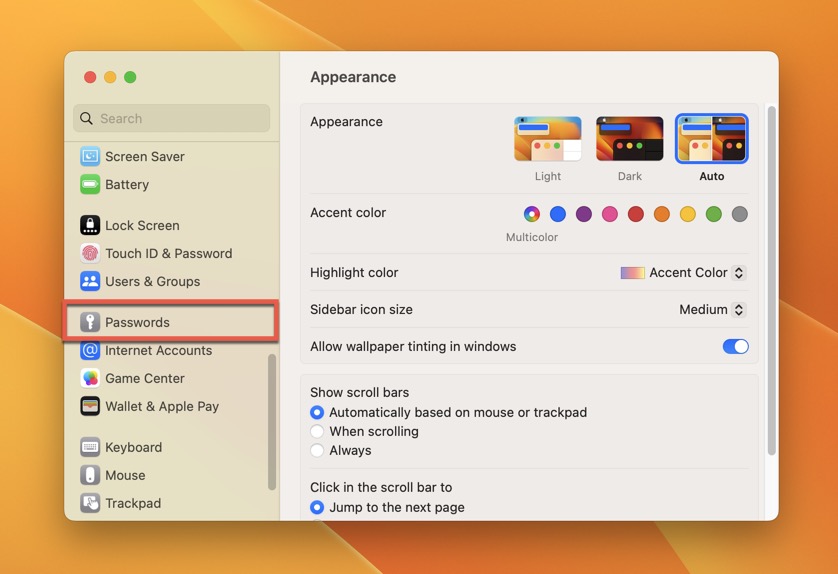Click the Mouse icon in sidebar

pyautogui.click(x=90, y=475)
